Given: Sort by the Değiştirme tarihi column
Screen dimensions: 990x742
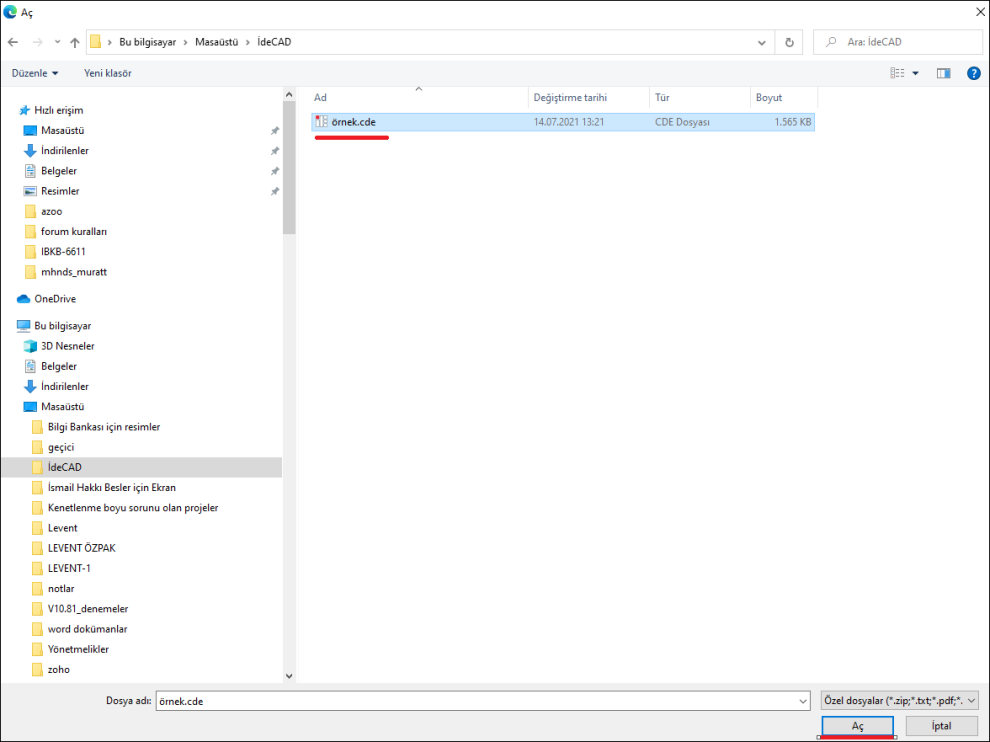Looking at the screenshot, I should (588, 98).
